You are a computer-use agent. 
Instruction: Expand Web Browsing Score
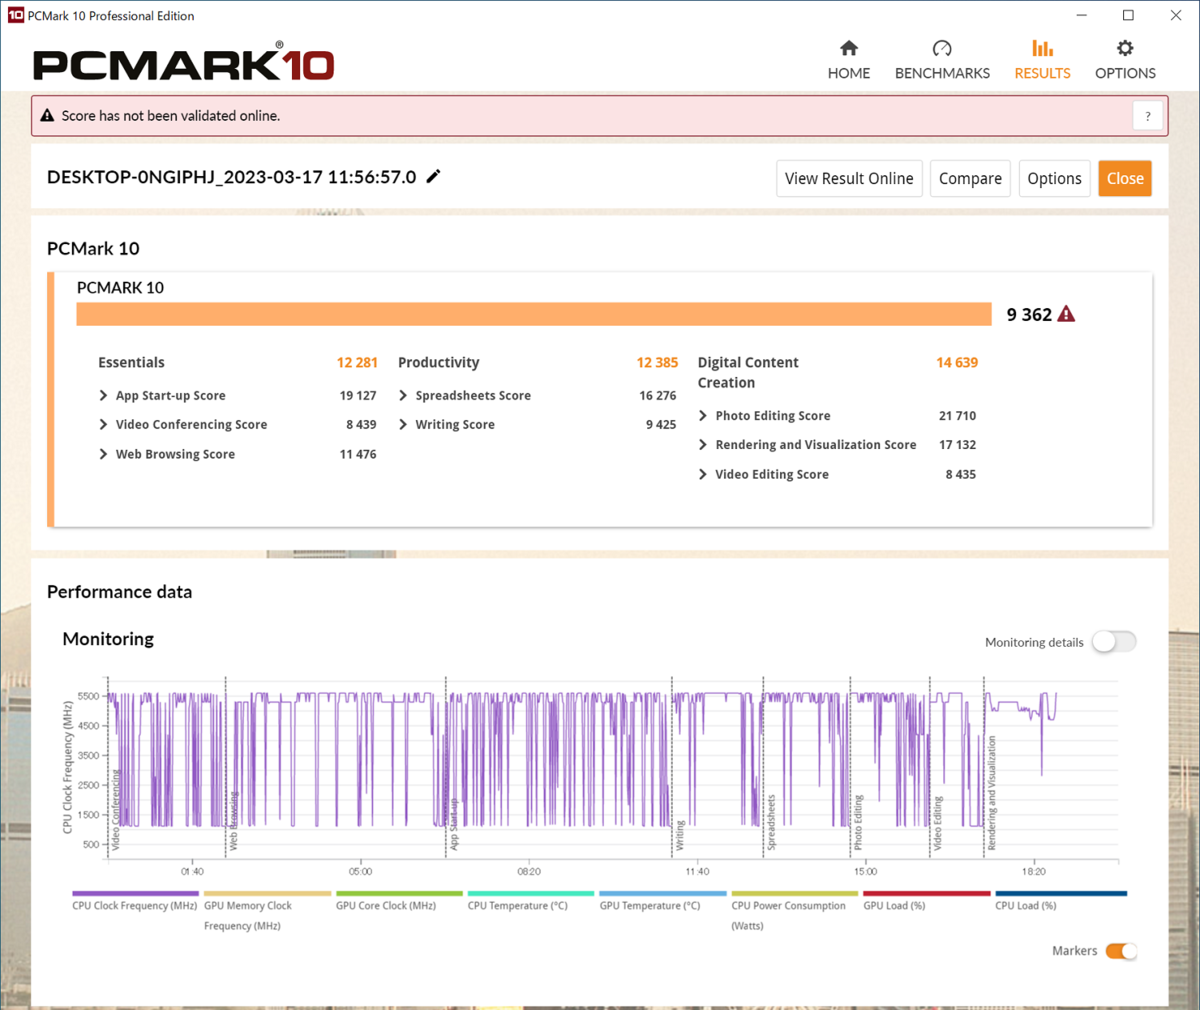pyautogui.click(x=103, y=454)
